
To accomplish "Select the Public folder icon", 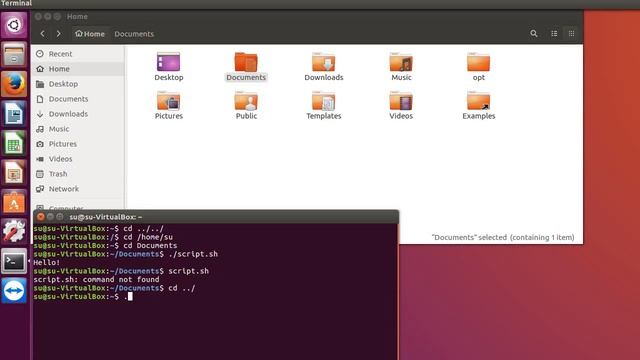I will click(246, 101).
